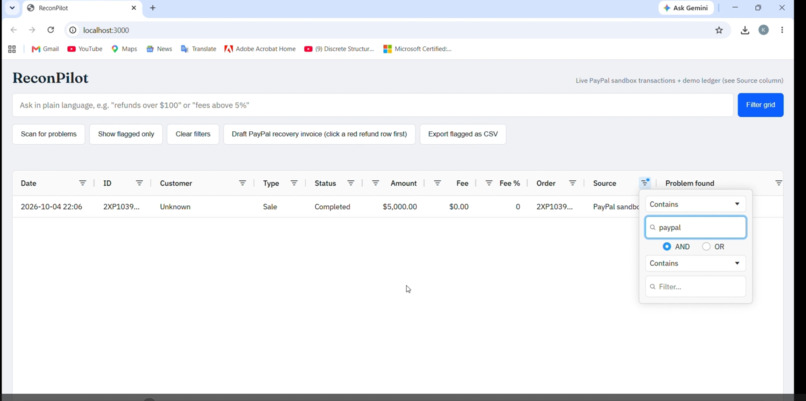The image size is (806, 401).
Task: Select the Completed status cell
Action: [334, 207]
